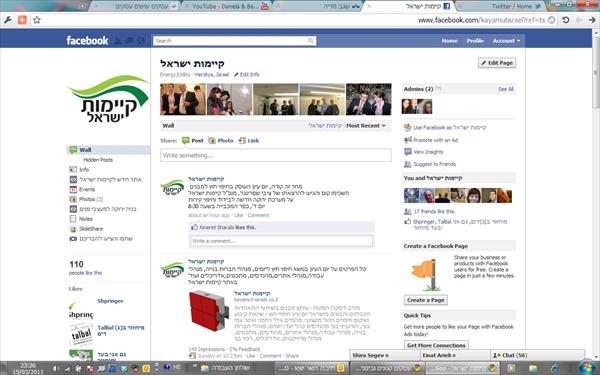Open the Chrome wrench settings menu
The height and width of the screenshot is (375, 600).
[x=8, y=20]
